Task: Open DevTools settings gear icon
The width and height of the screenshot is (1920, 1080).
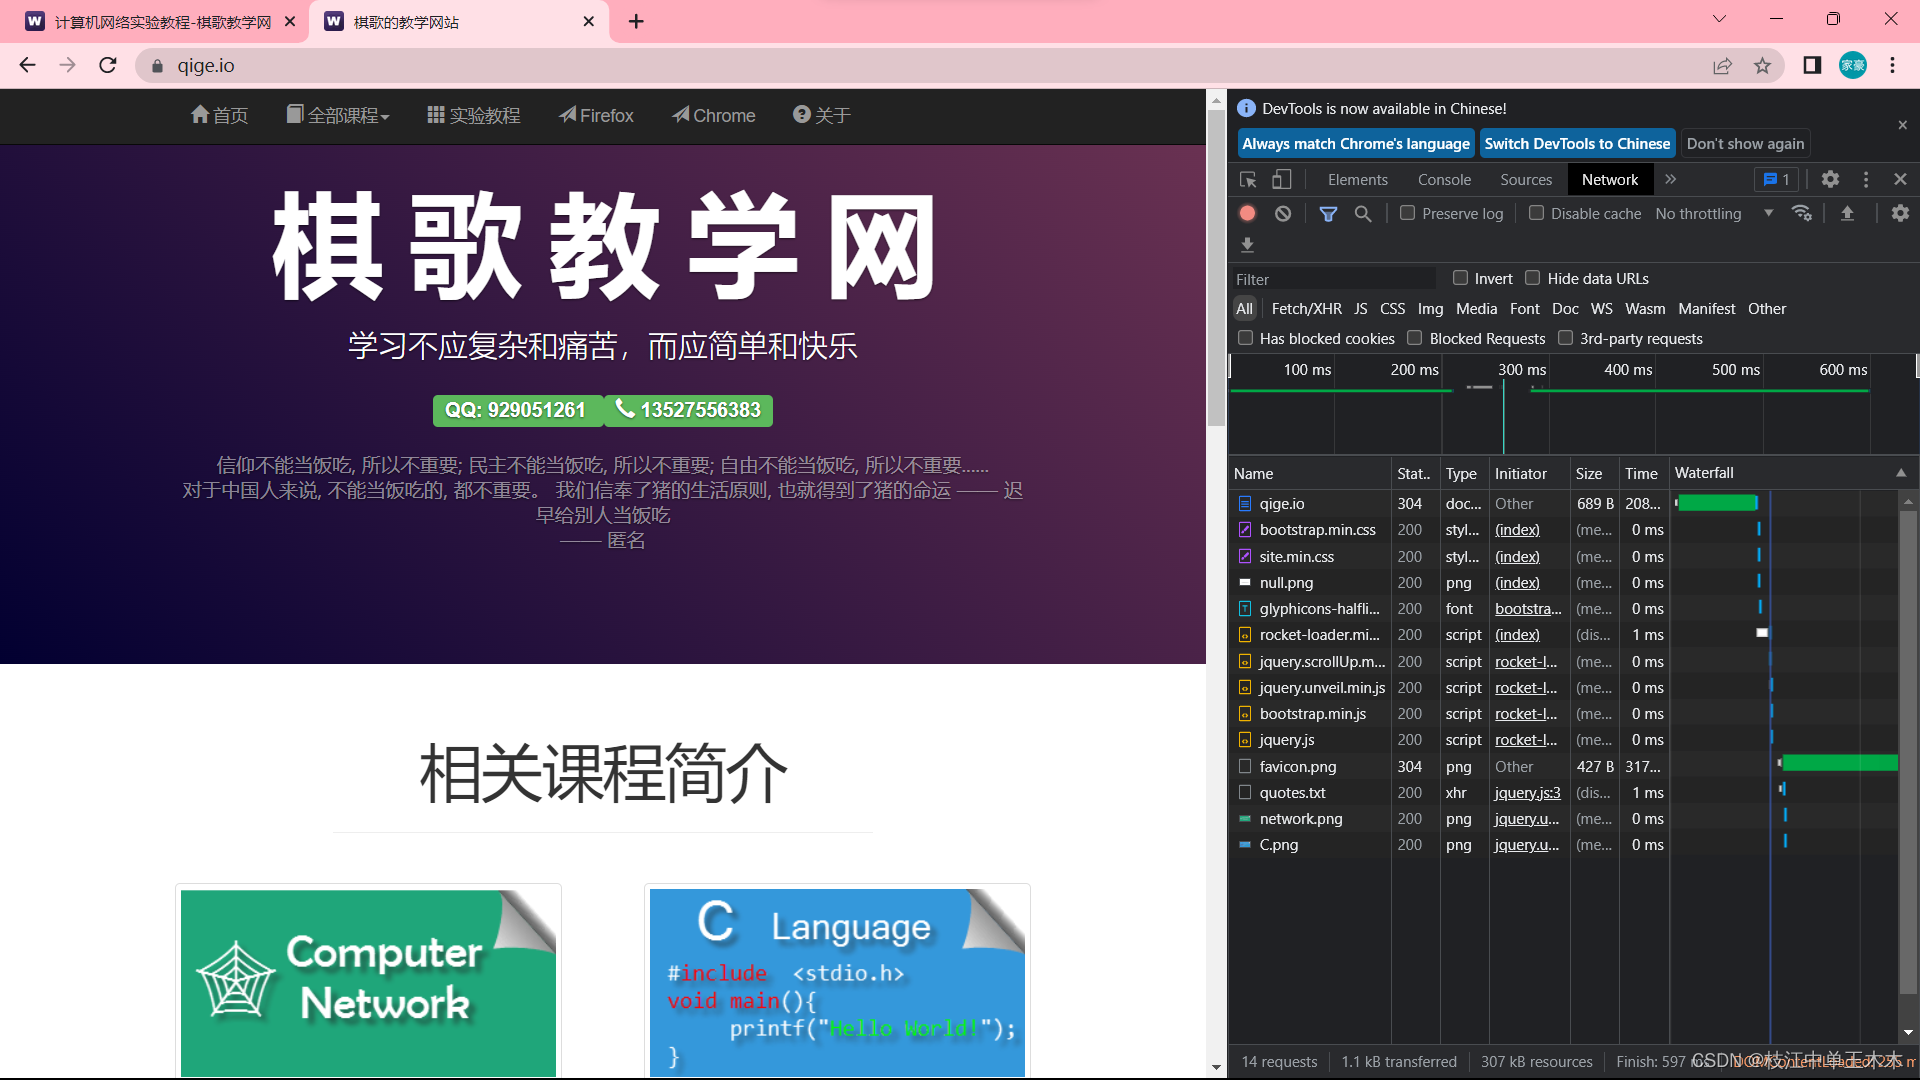Action: [x=1830, y=179]
